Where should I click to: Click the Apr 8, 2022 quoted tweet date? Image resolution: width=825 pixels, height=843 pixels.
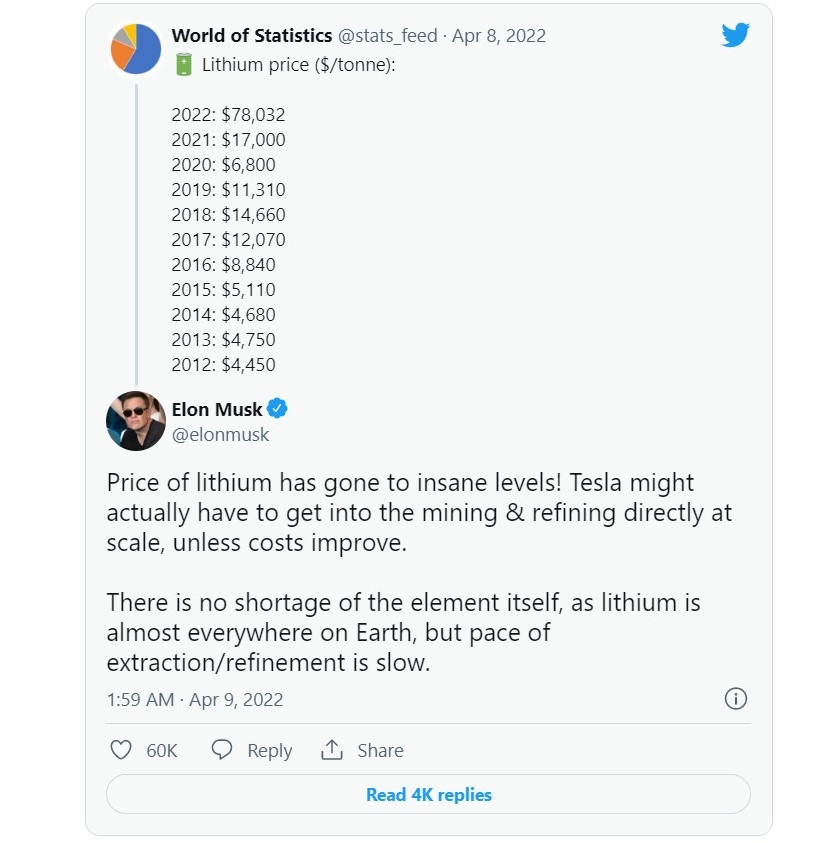point(499,36)
